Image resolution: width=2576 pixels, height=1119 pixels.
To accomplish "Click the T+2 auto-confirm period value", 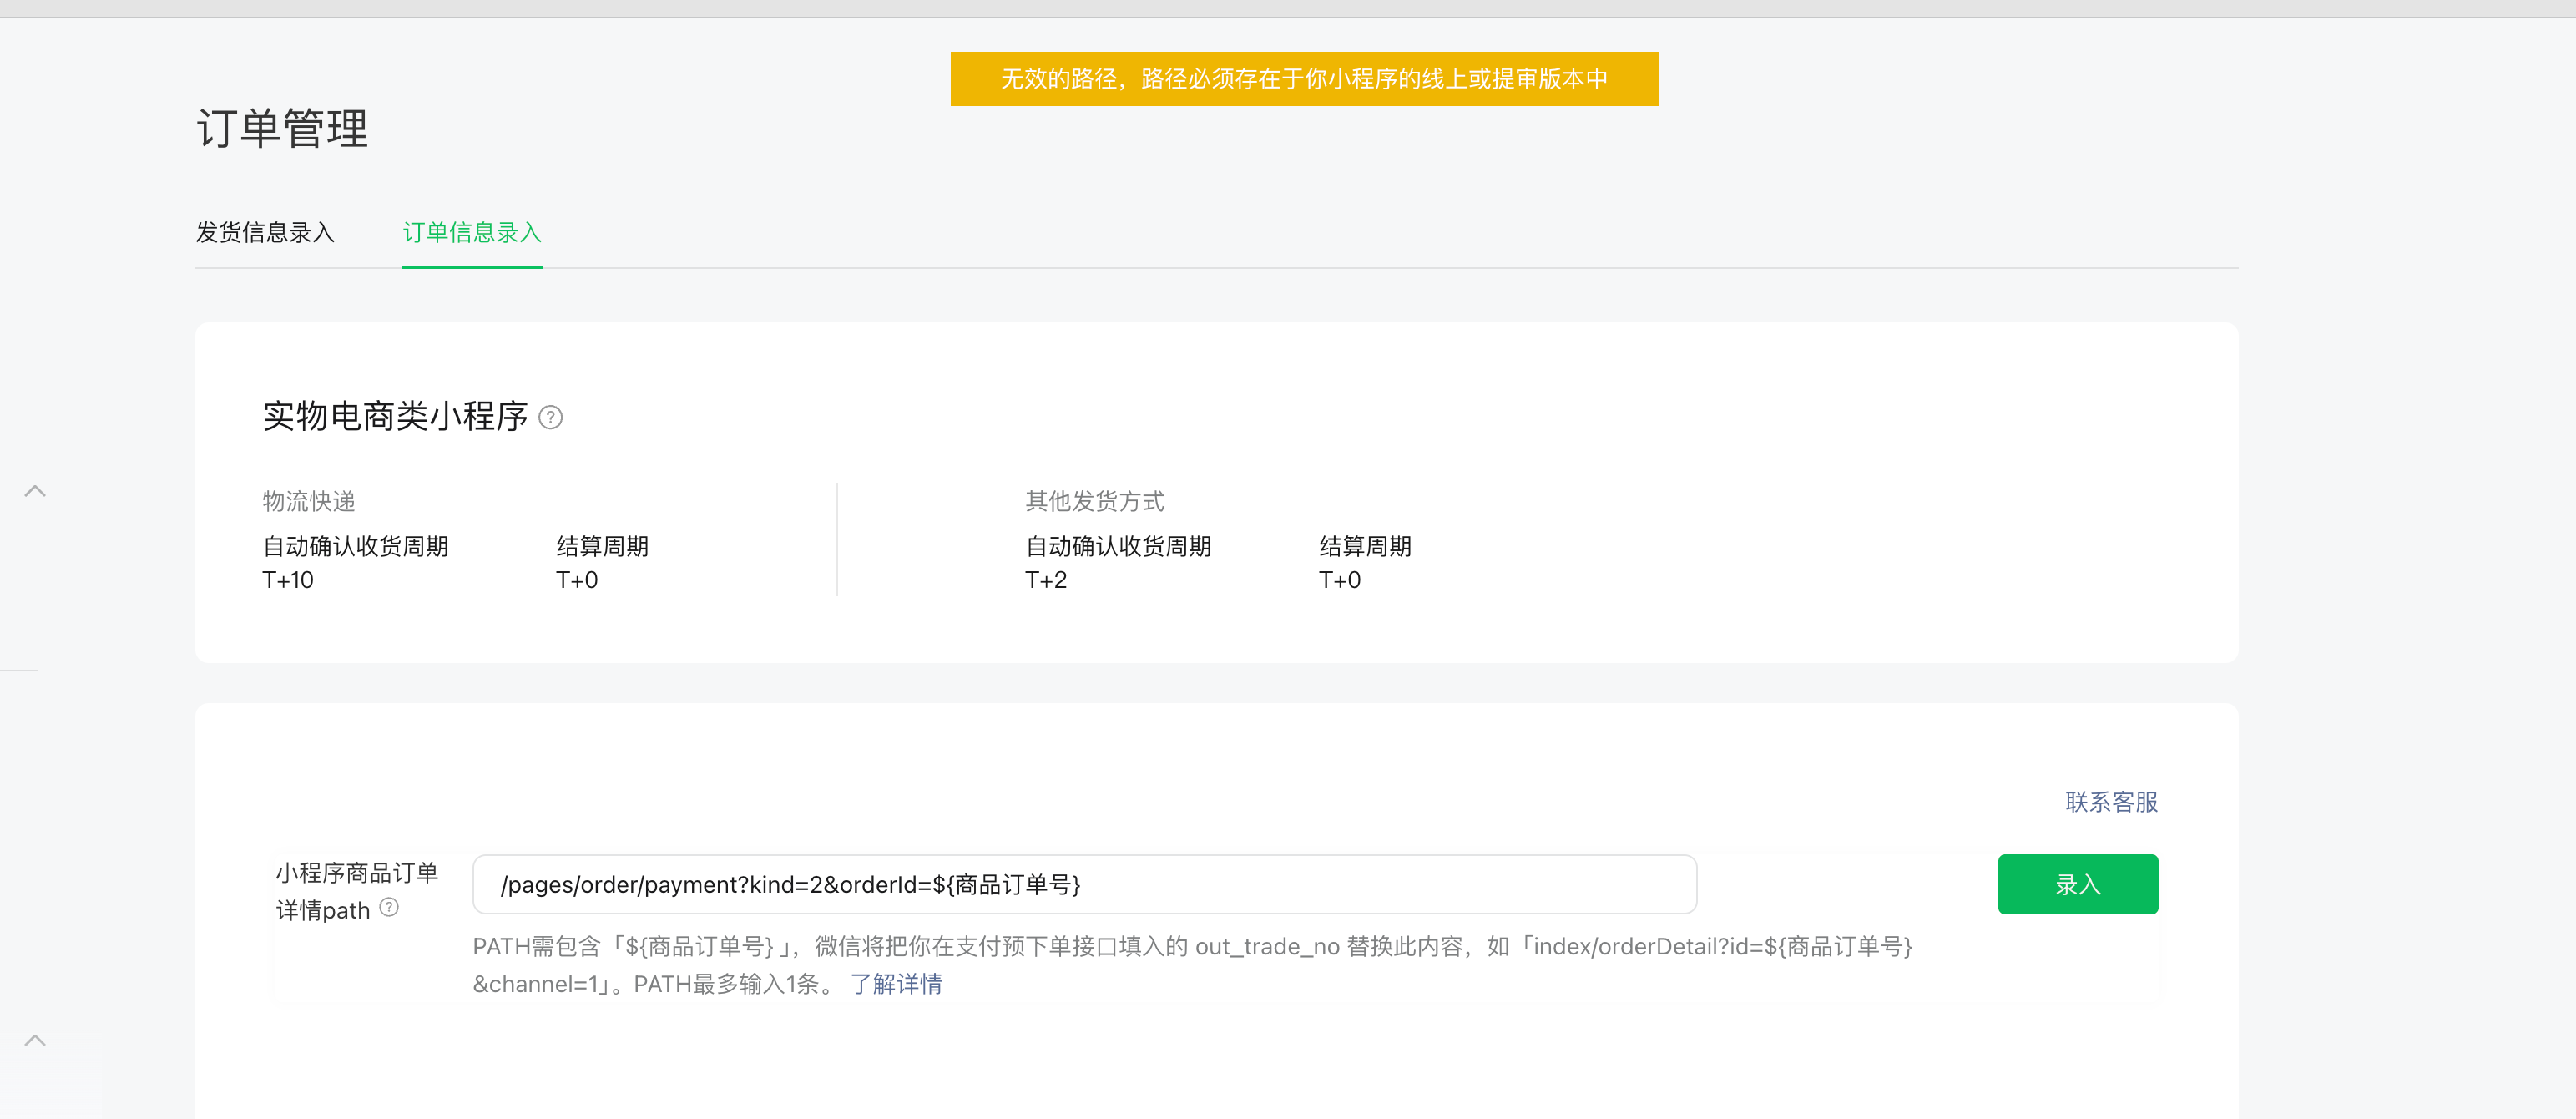I will click(x=1045, y=580).
